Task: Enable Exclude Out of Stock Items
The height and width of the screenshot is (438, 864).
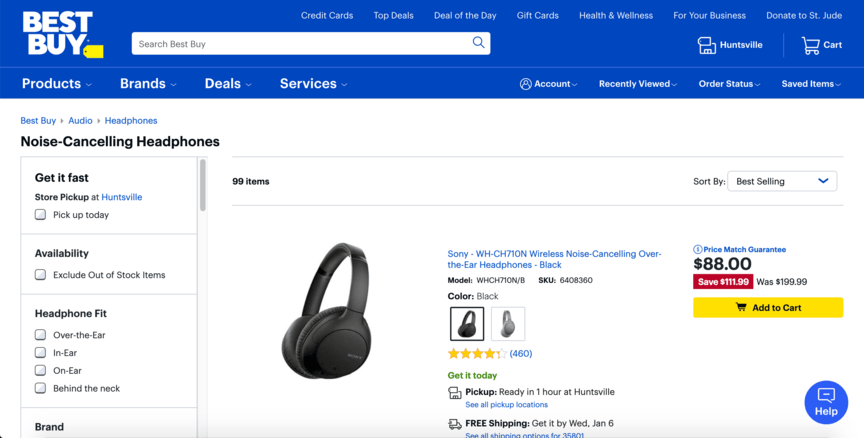Action: click(41, 275)
